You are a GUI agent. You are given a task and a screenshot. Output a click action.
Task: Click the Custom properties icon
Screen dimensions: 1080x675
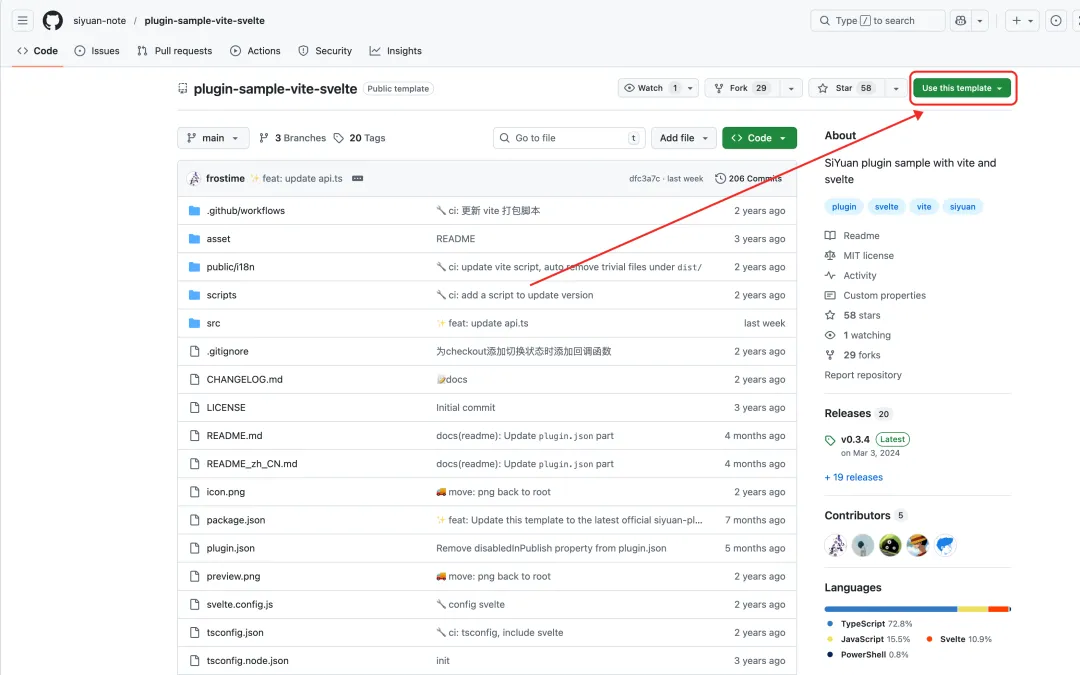830,295
